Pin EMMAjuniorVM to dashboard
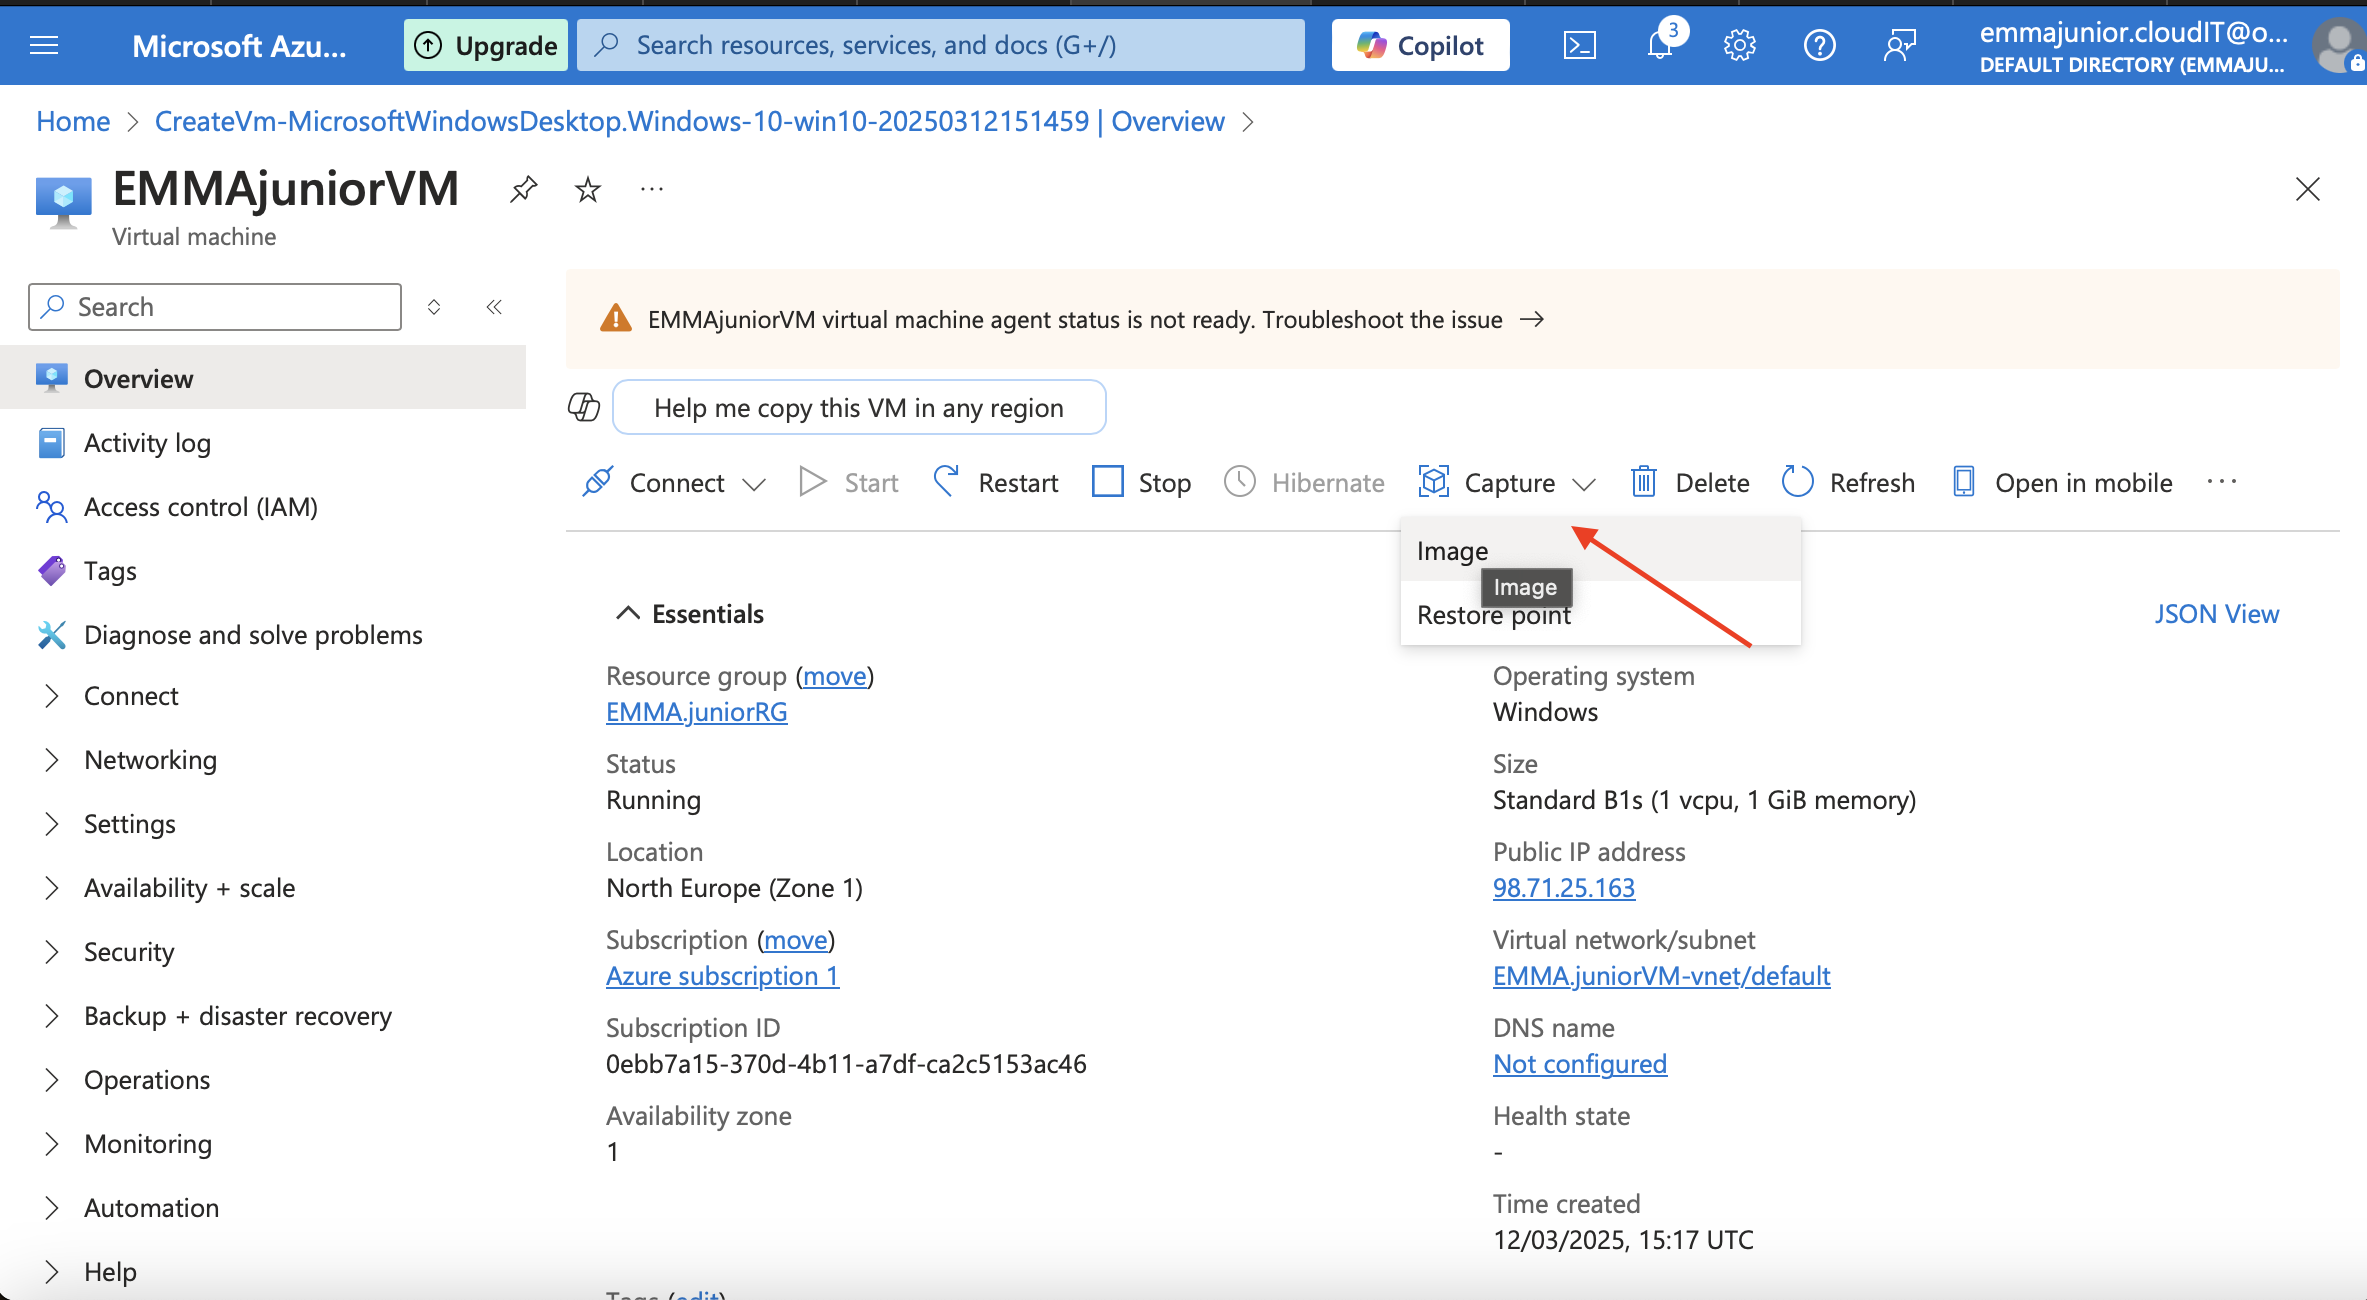The height and width of the screenshot is (1300, 2367). click(523, 189)
